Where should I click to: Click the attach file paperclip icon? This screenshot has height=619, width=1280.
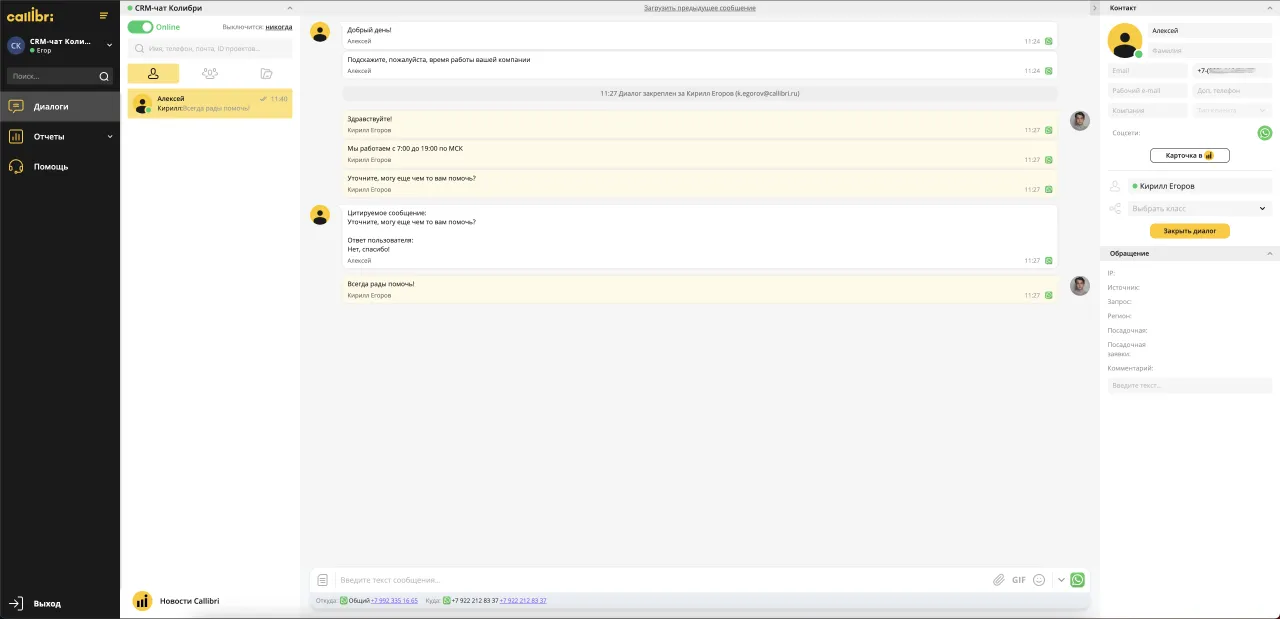coord(997,580)
